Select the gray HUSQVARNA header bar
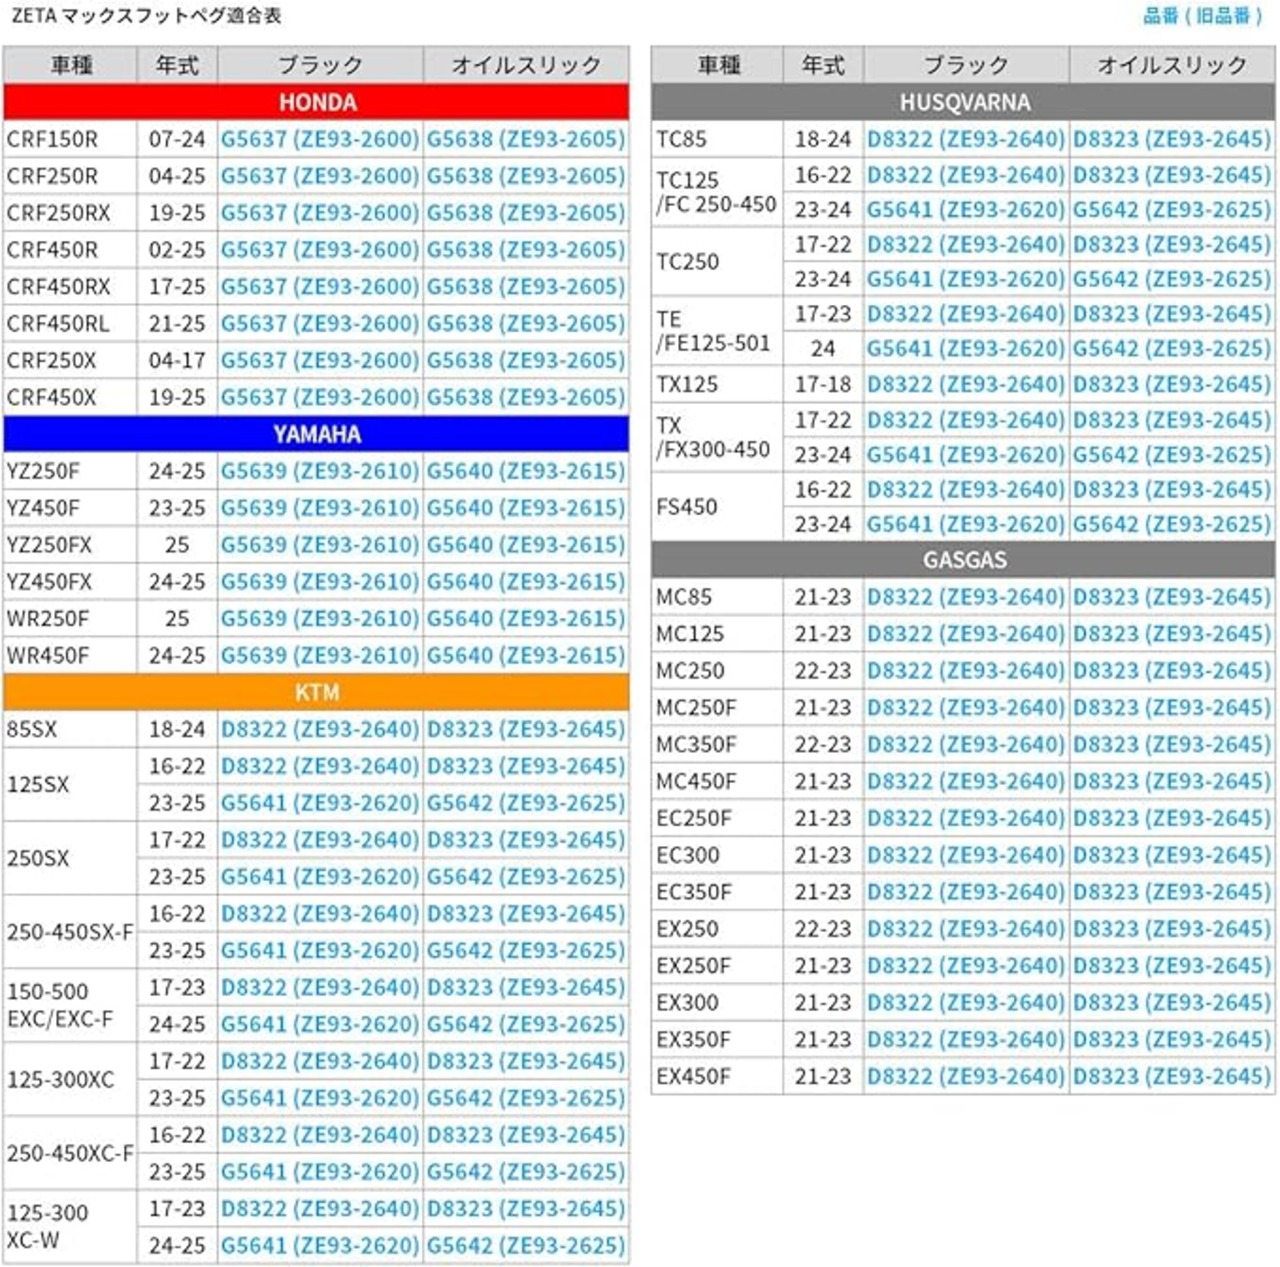This screenshot has height=1267, width=1280. pyautogui.click(x=963, y=102)
